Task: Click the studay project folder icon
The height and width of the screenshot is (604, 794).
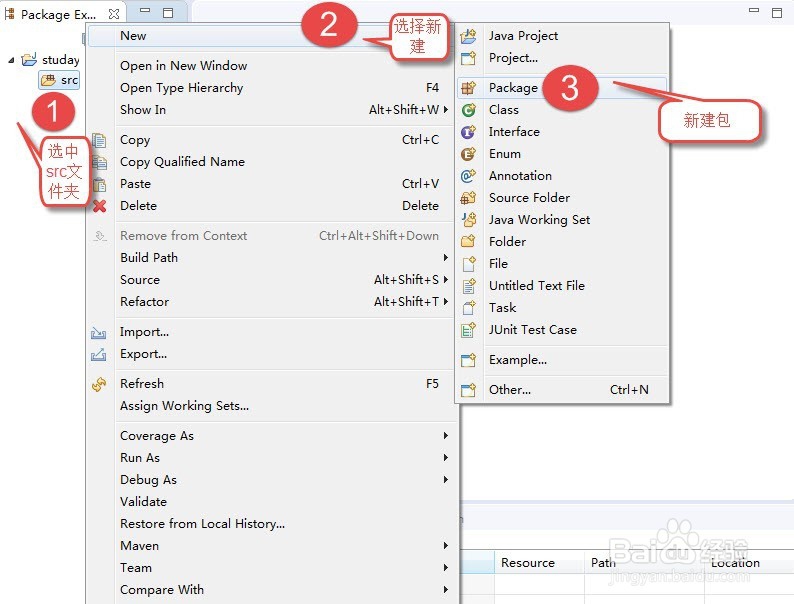Action: 29,60
